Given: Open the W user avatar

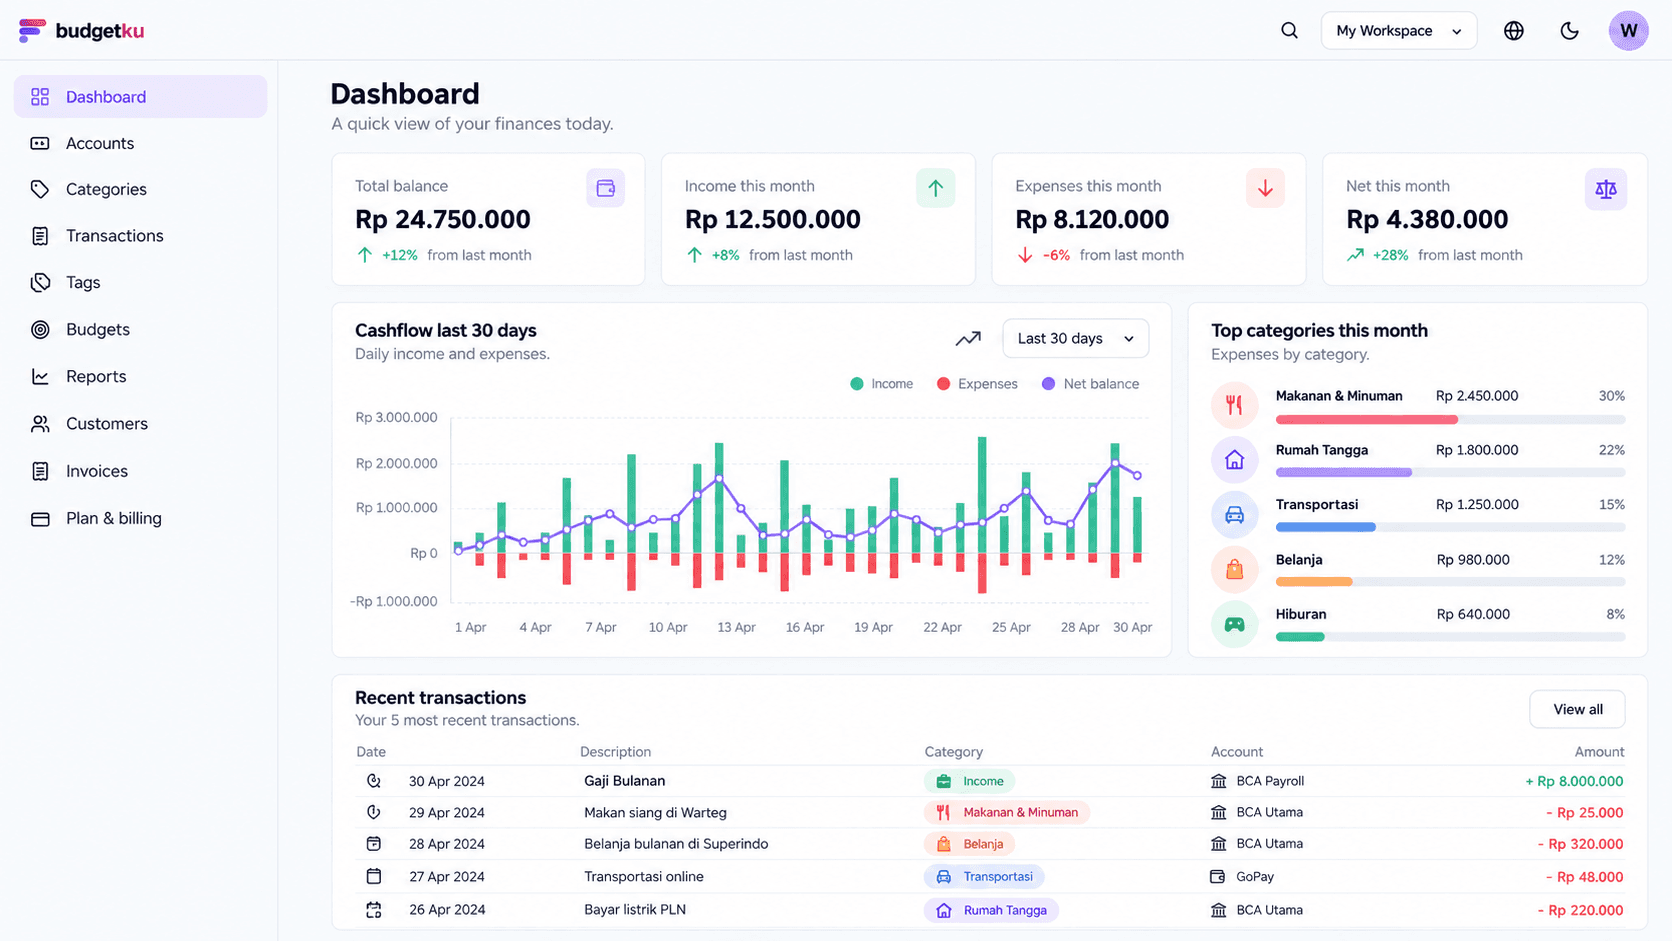Looking at the screenshot, I should coord(1628,31).
